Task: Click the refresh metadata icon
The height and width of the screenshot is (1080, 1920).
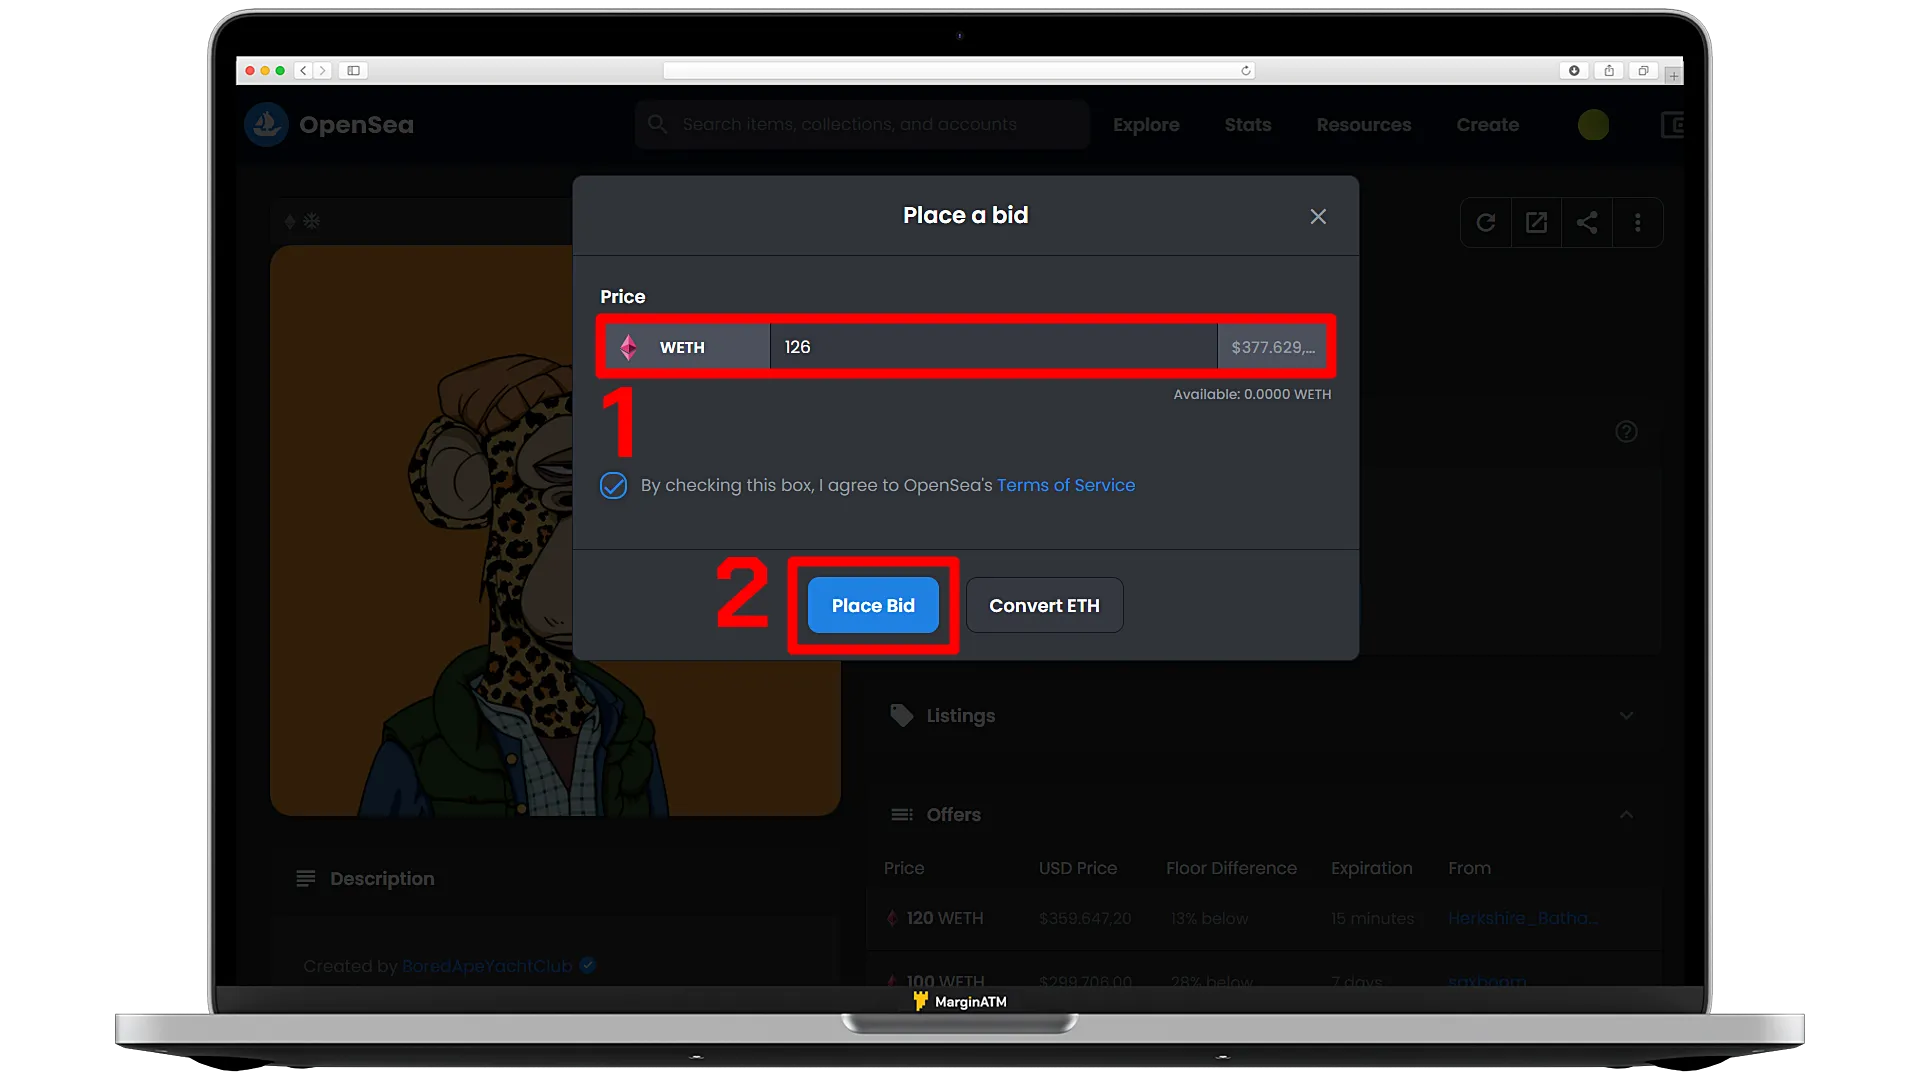Action: [1486, 222]
